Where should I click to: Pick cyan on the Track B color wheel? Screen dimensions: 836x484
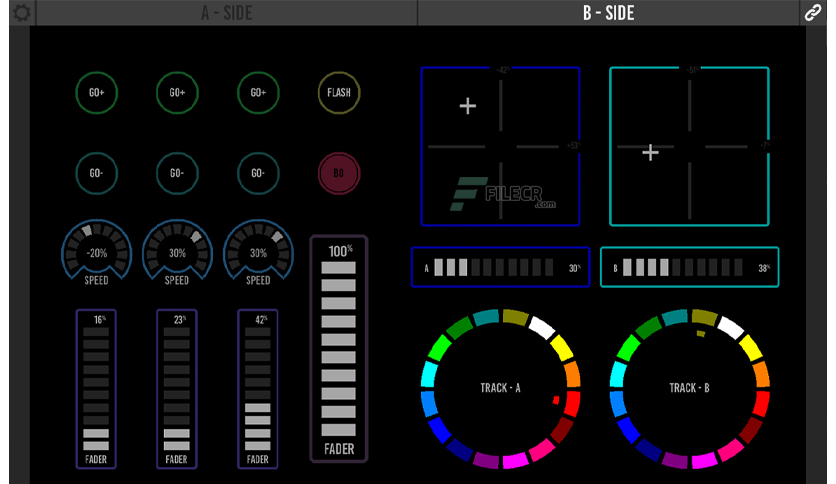click(618, 374)
